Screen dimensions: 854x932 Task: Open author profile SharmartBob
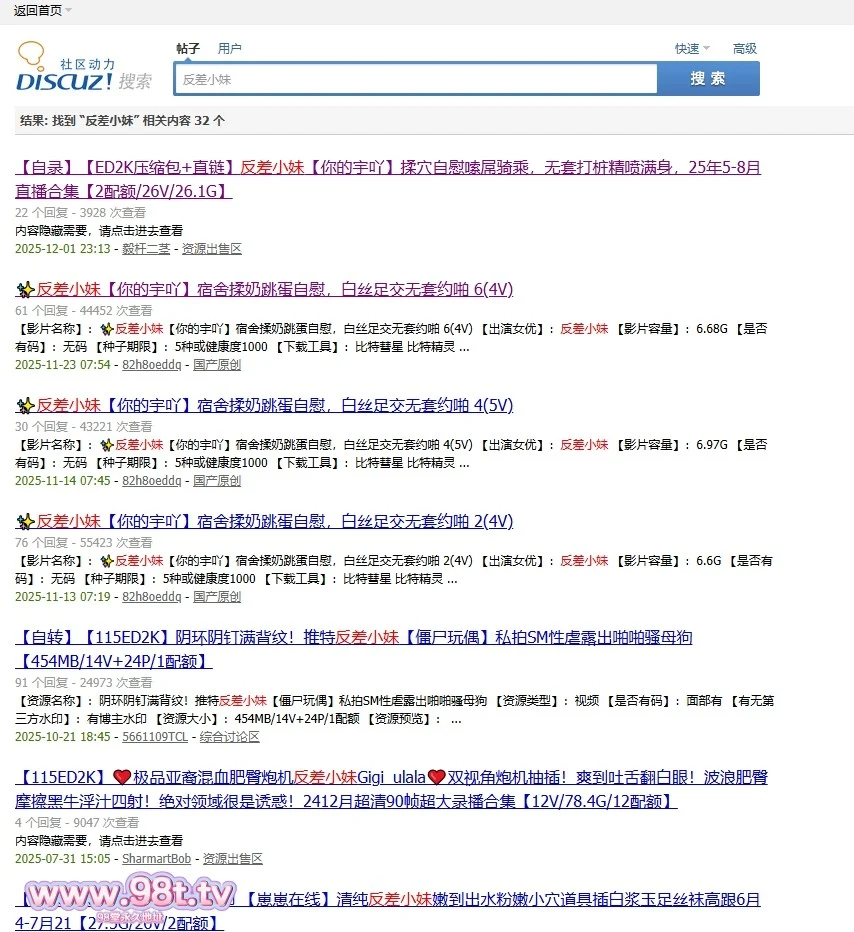click(x=156, y=859)
